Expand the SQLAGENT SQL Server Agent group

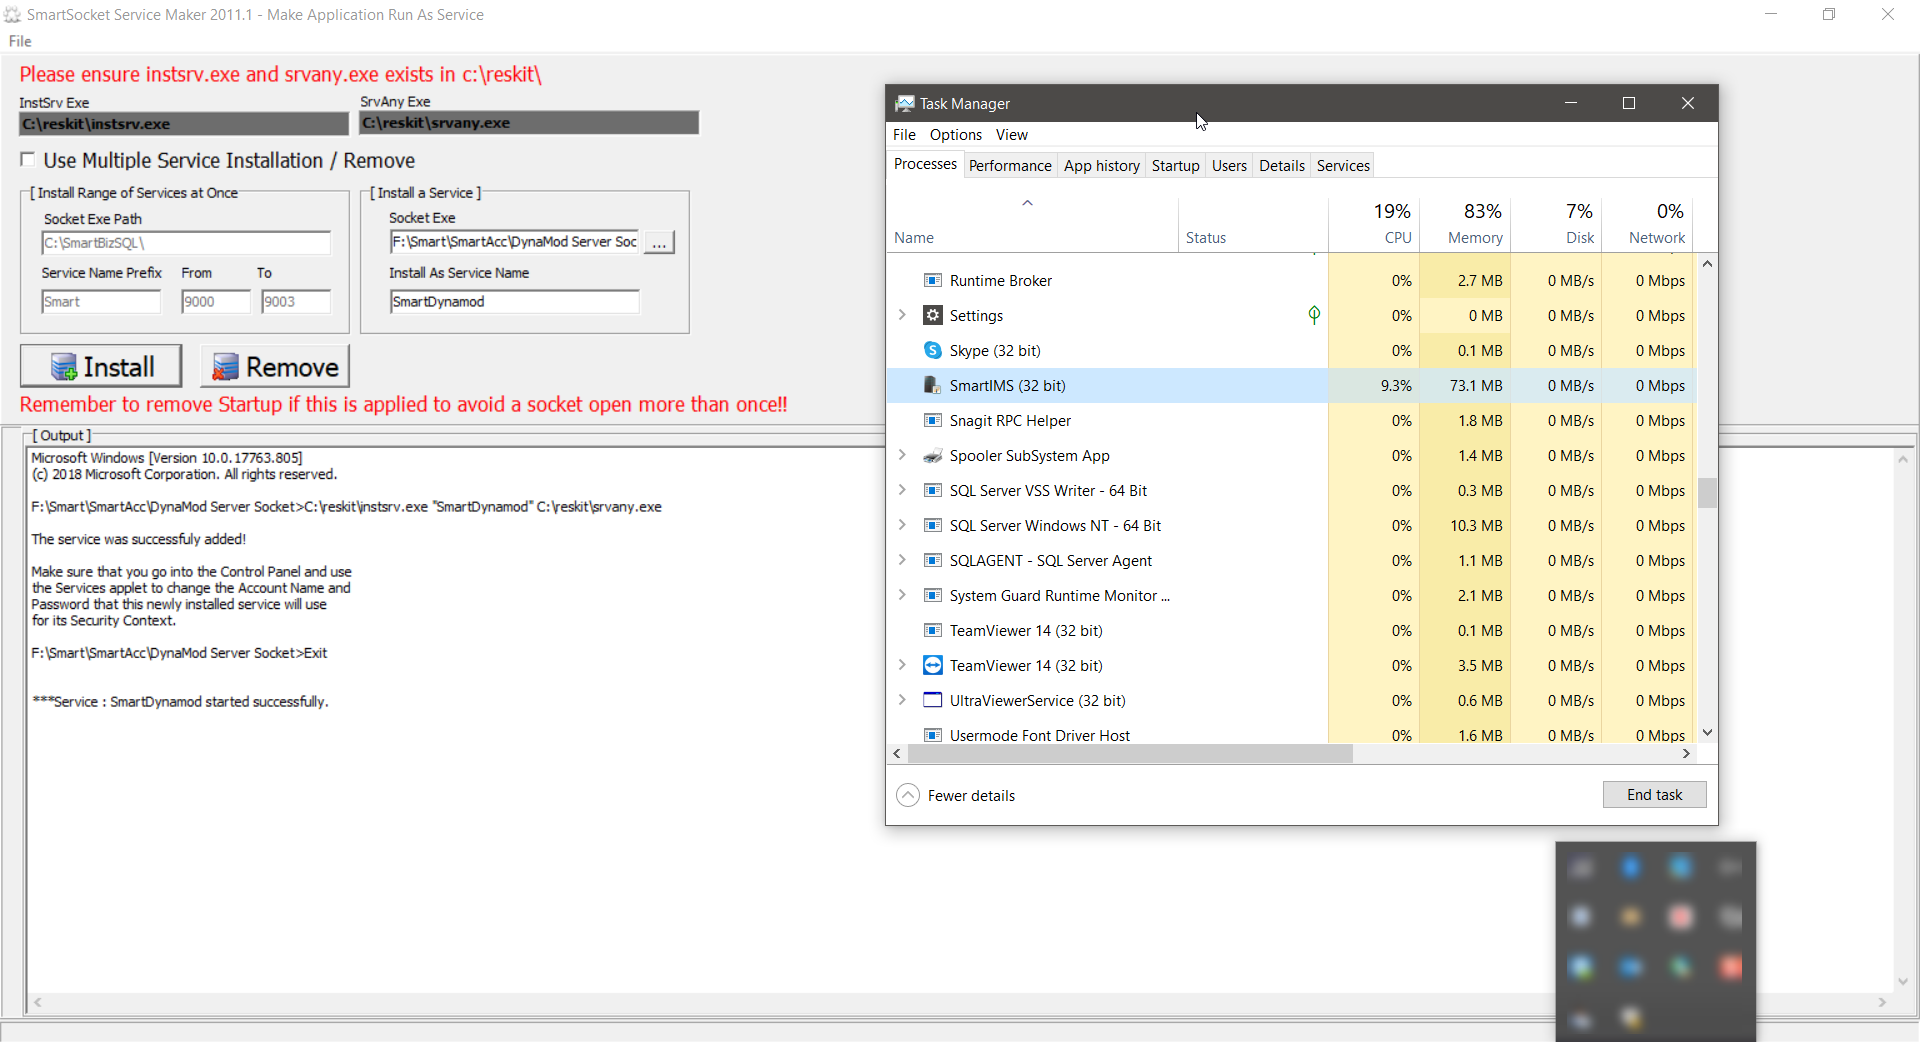902,560
